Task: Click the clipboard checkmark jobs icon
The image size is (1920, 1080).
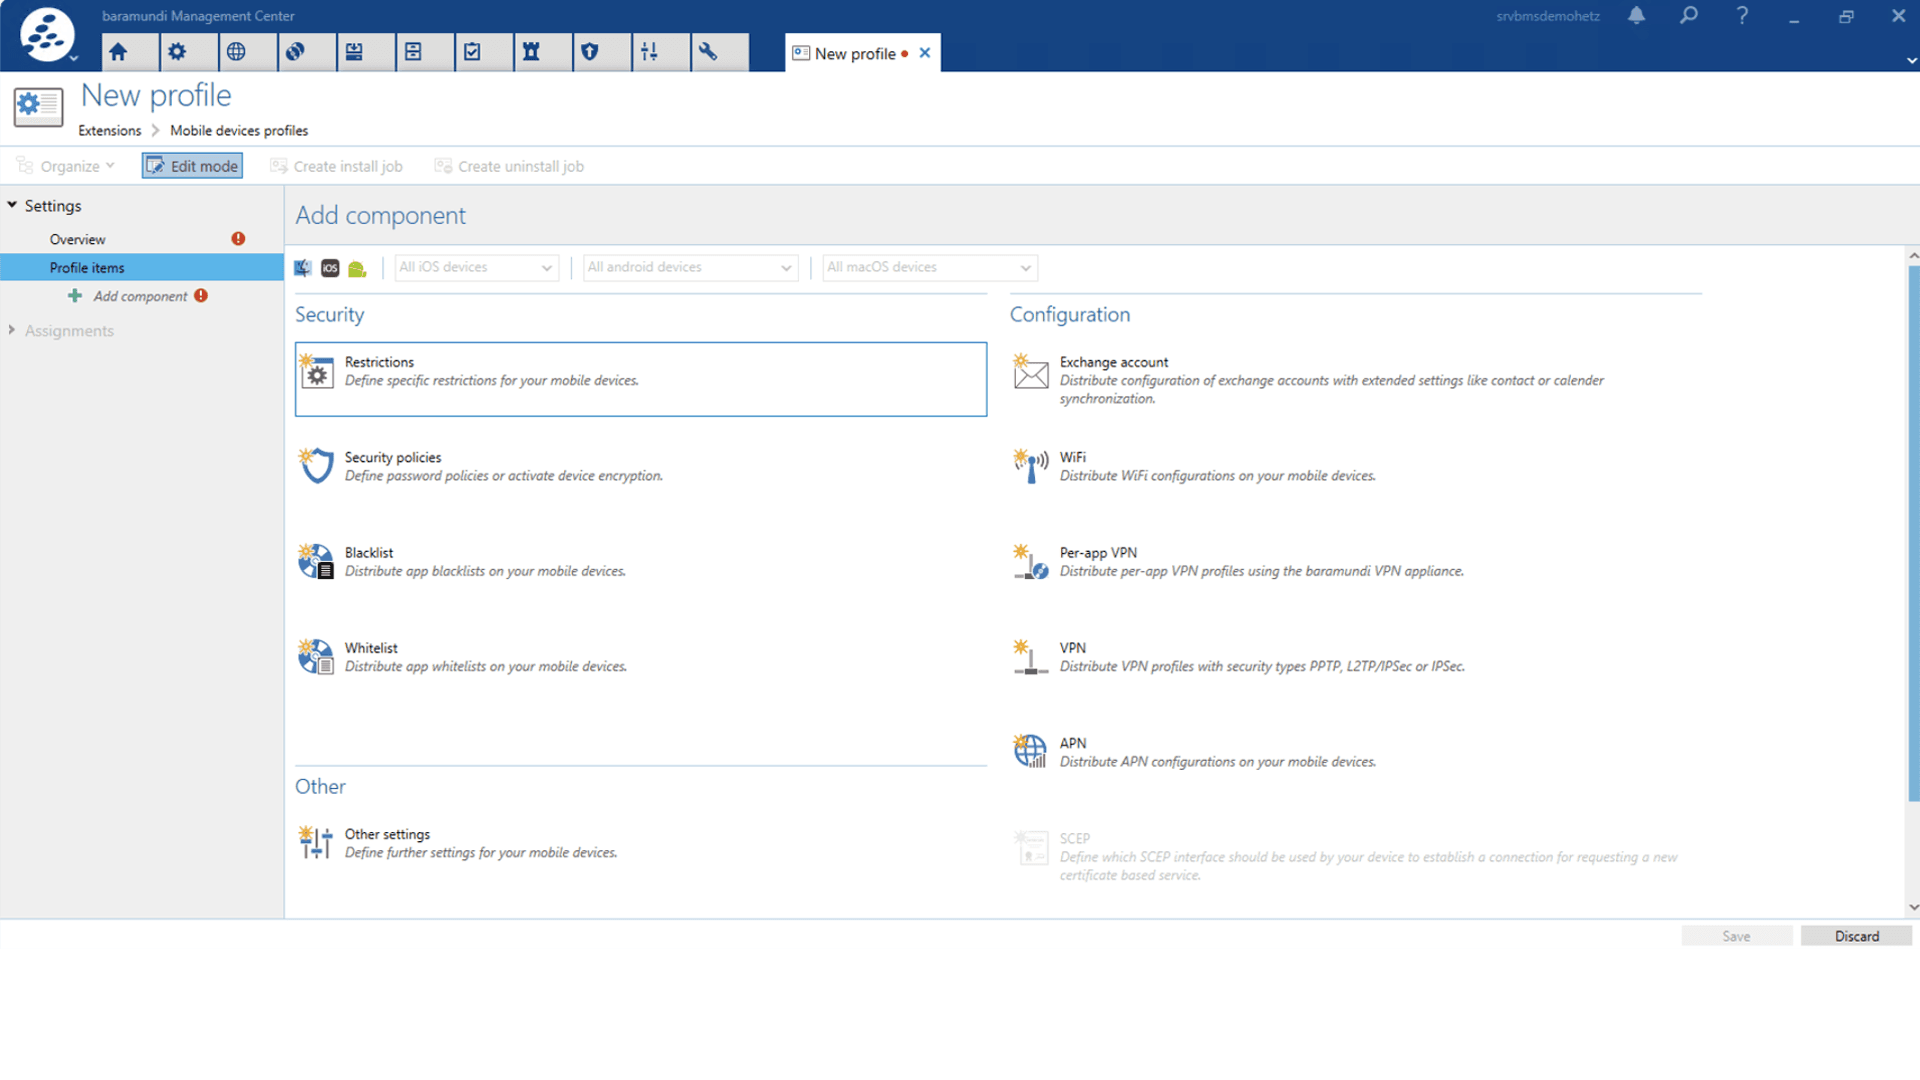Action: (473, 52)
